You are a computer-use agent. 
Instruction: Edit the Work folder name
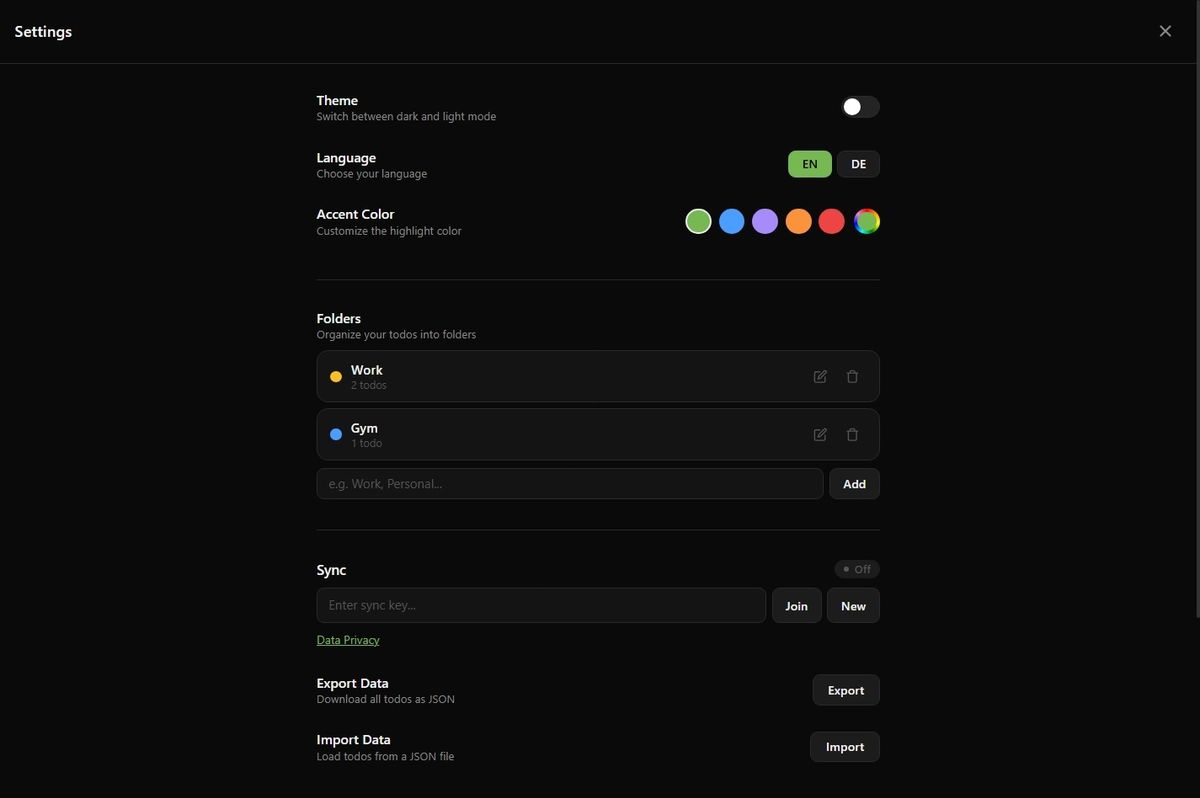819,376
